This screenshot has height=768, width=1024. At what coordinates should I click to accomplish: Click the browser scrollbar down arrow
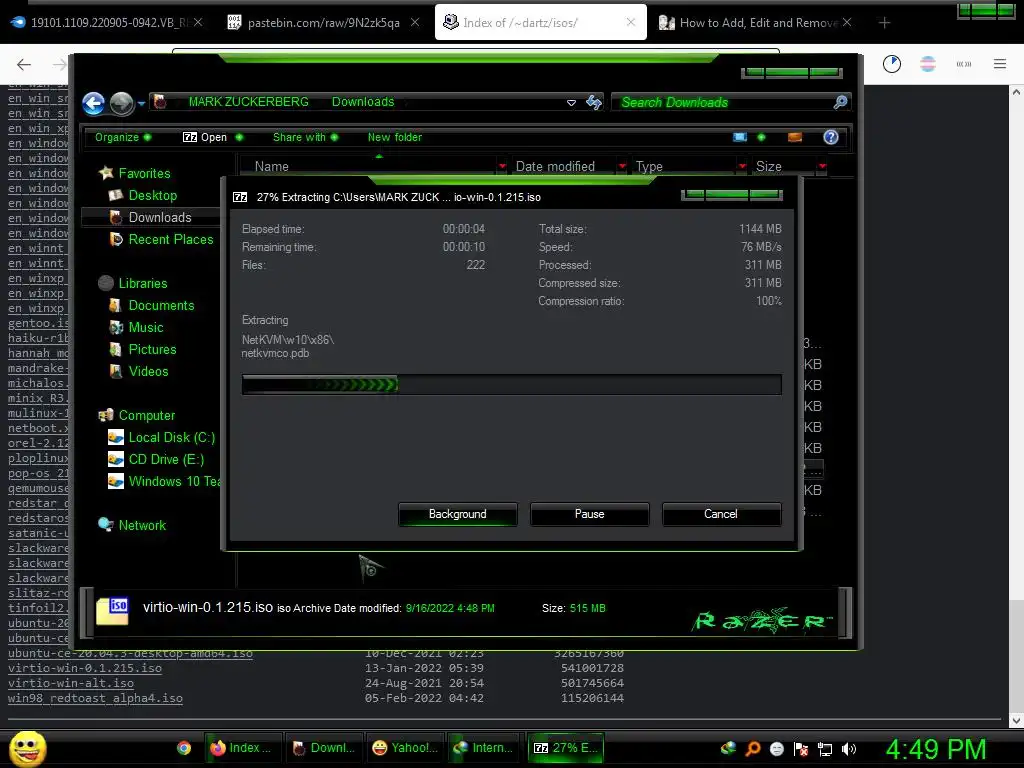click(x=1016, y=721)
